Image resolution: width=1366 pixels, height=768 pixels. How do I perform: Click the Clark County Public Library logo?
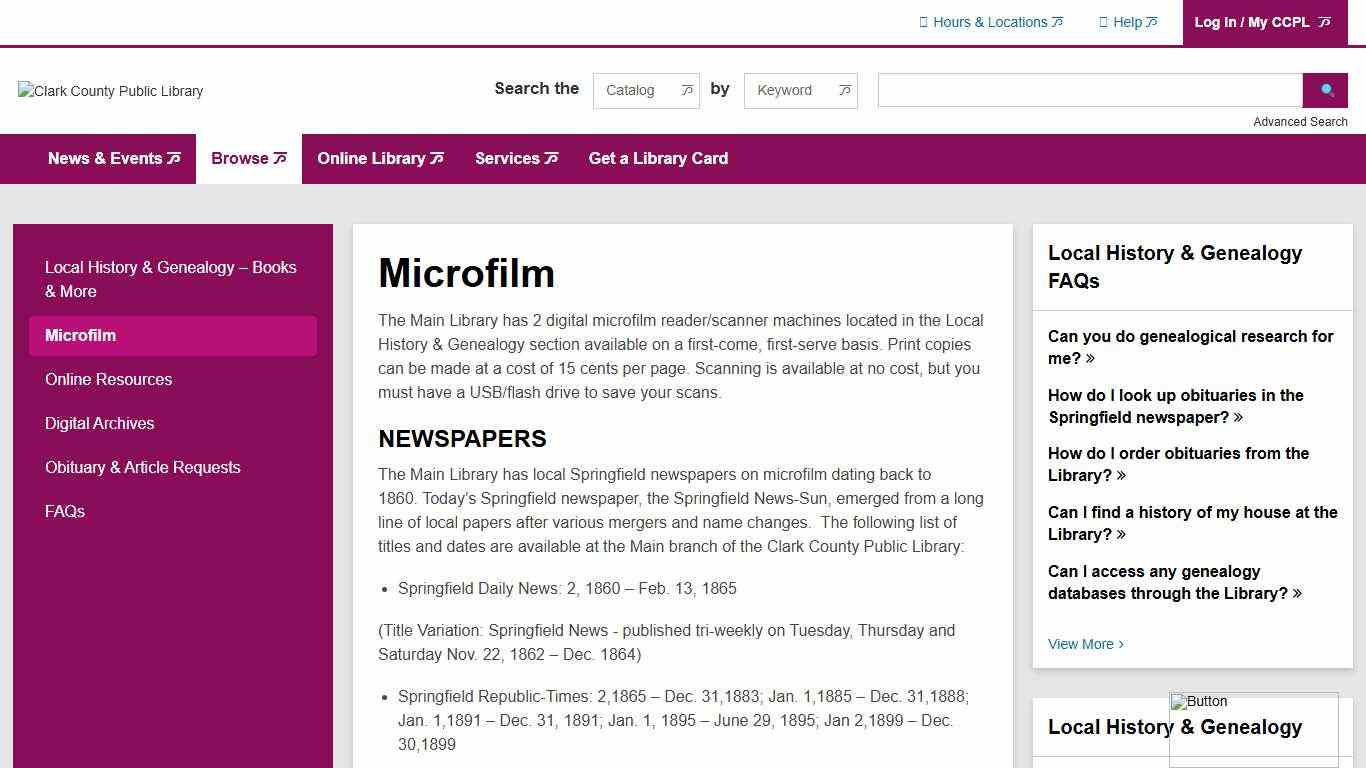(109, 91)
